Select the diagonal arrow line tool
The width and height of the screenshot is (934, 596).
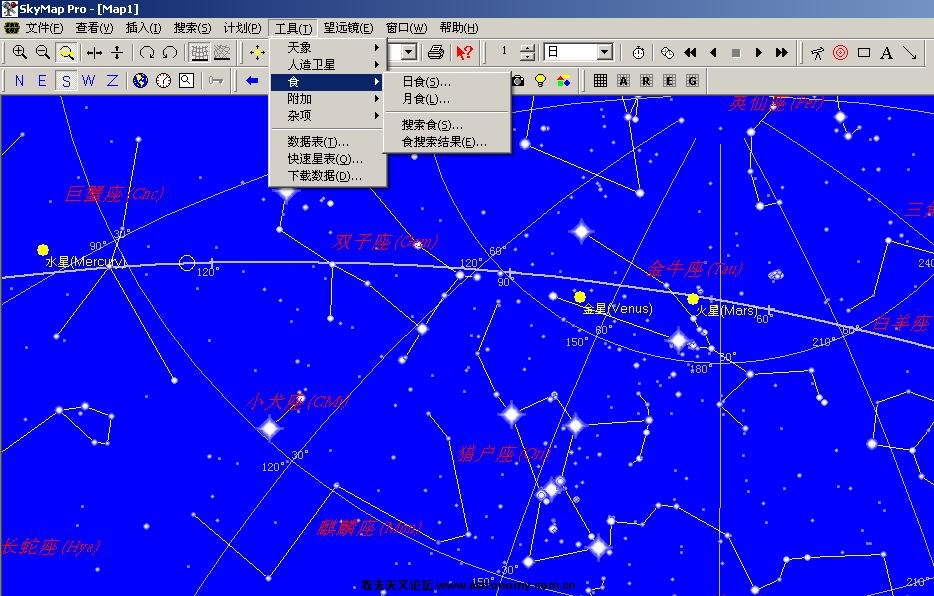(910, 52)
